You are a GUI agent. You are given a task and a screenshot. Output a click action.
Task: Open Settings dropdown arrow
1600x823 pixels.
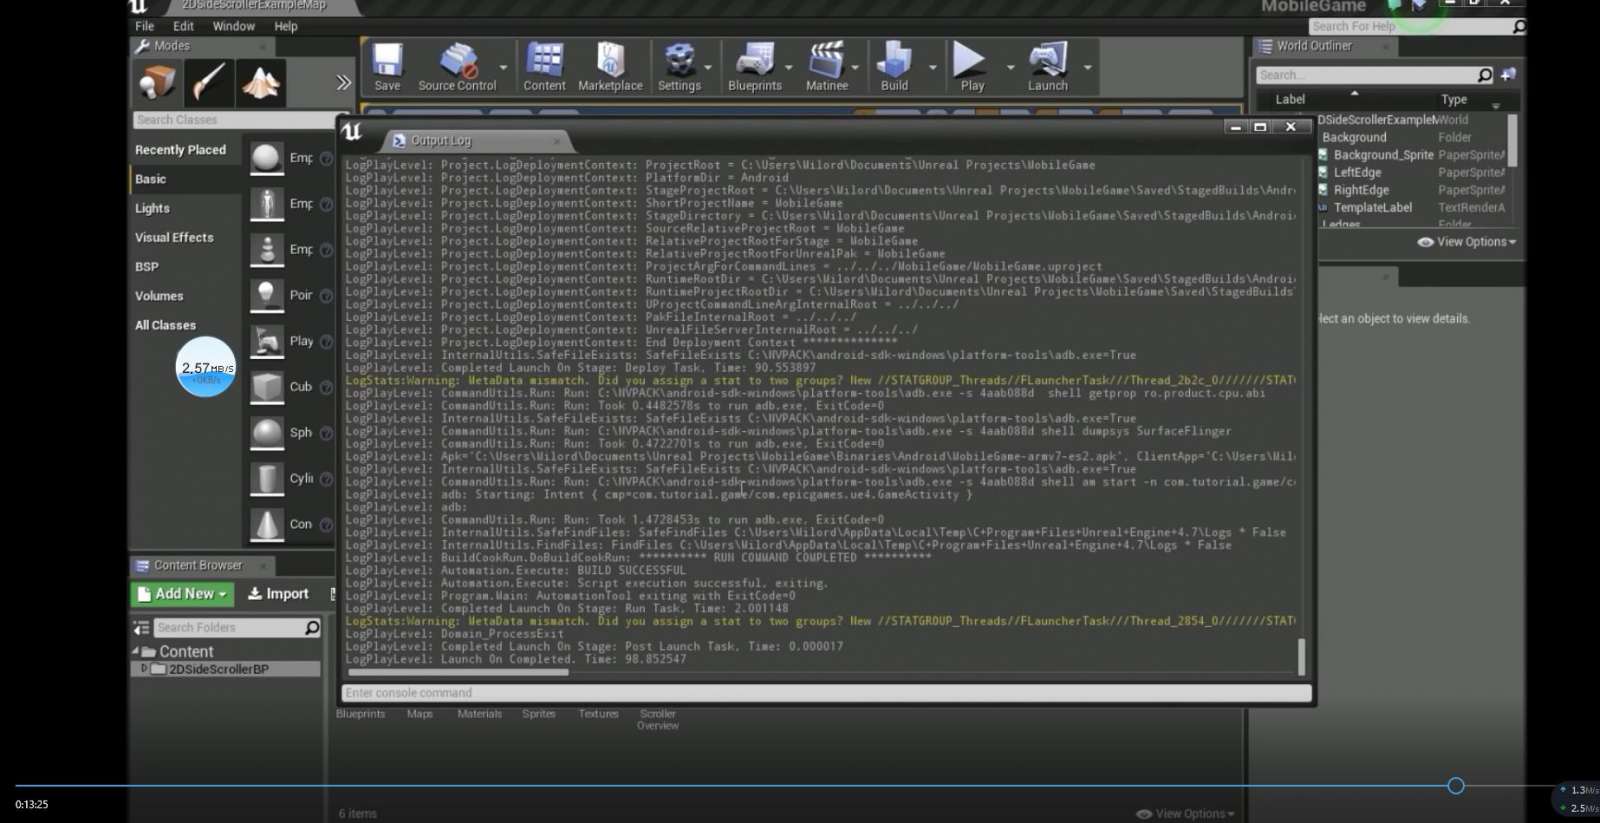(708, 67)
